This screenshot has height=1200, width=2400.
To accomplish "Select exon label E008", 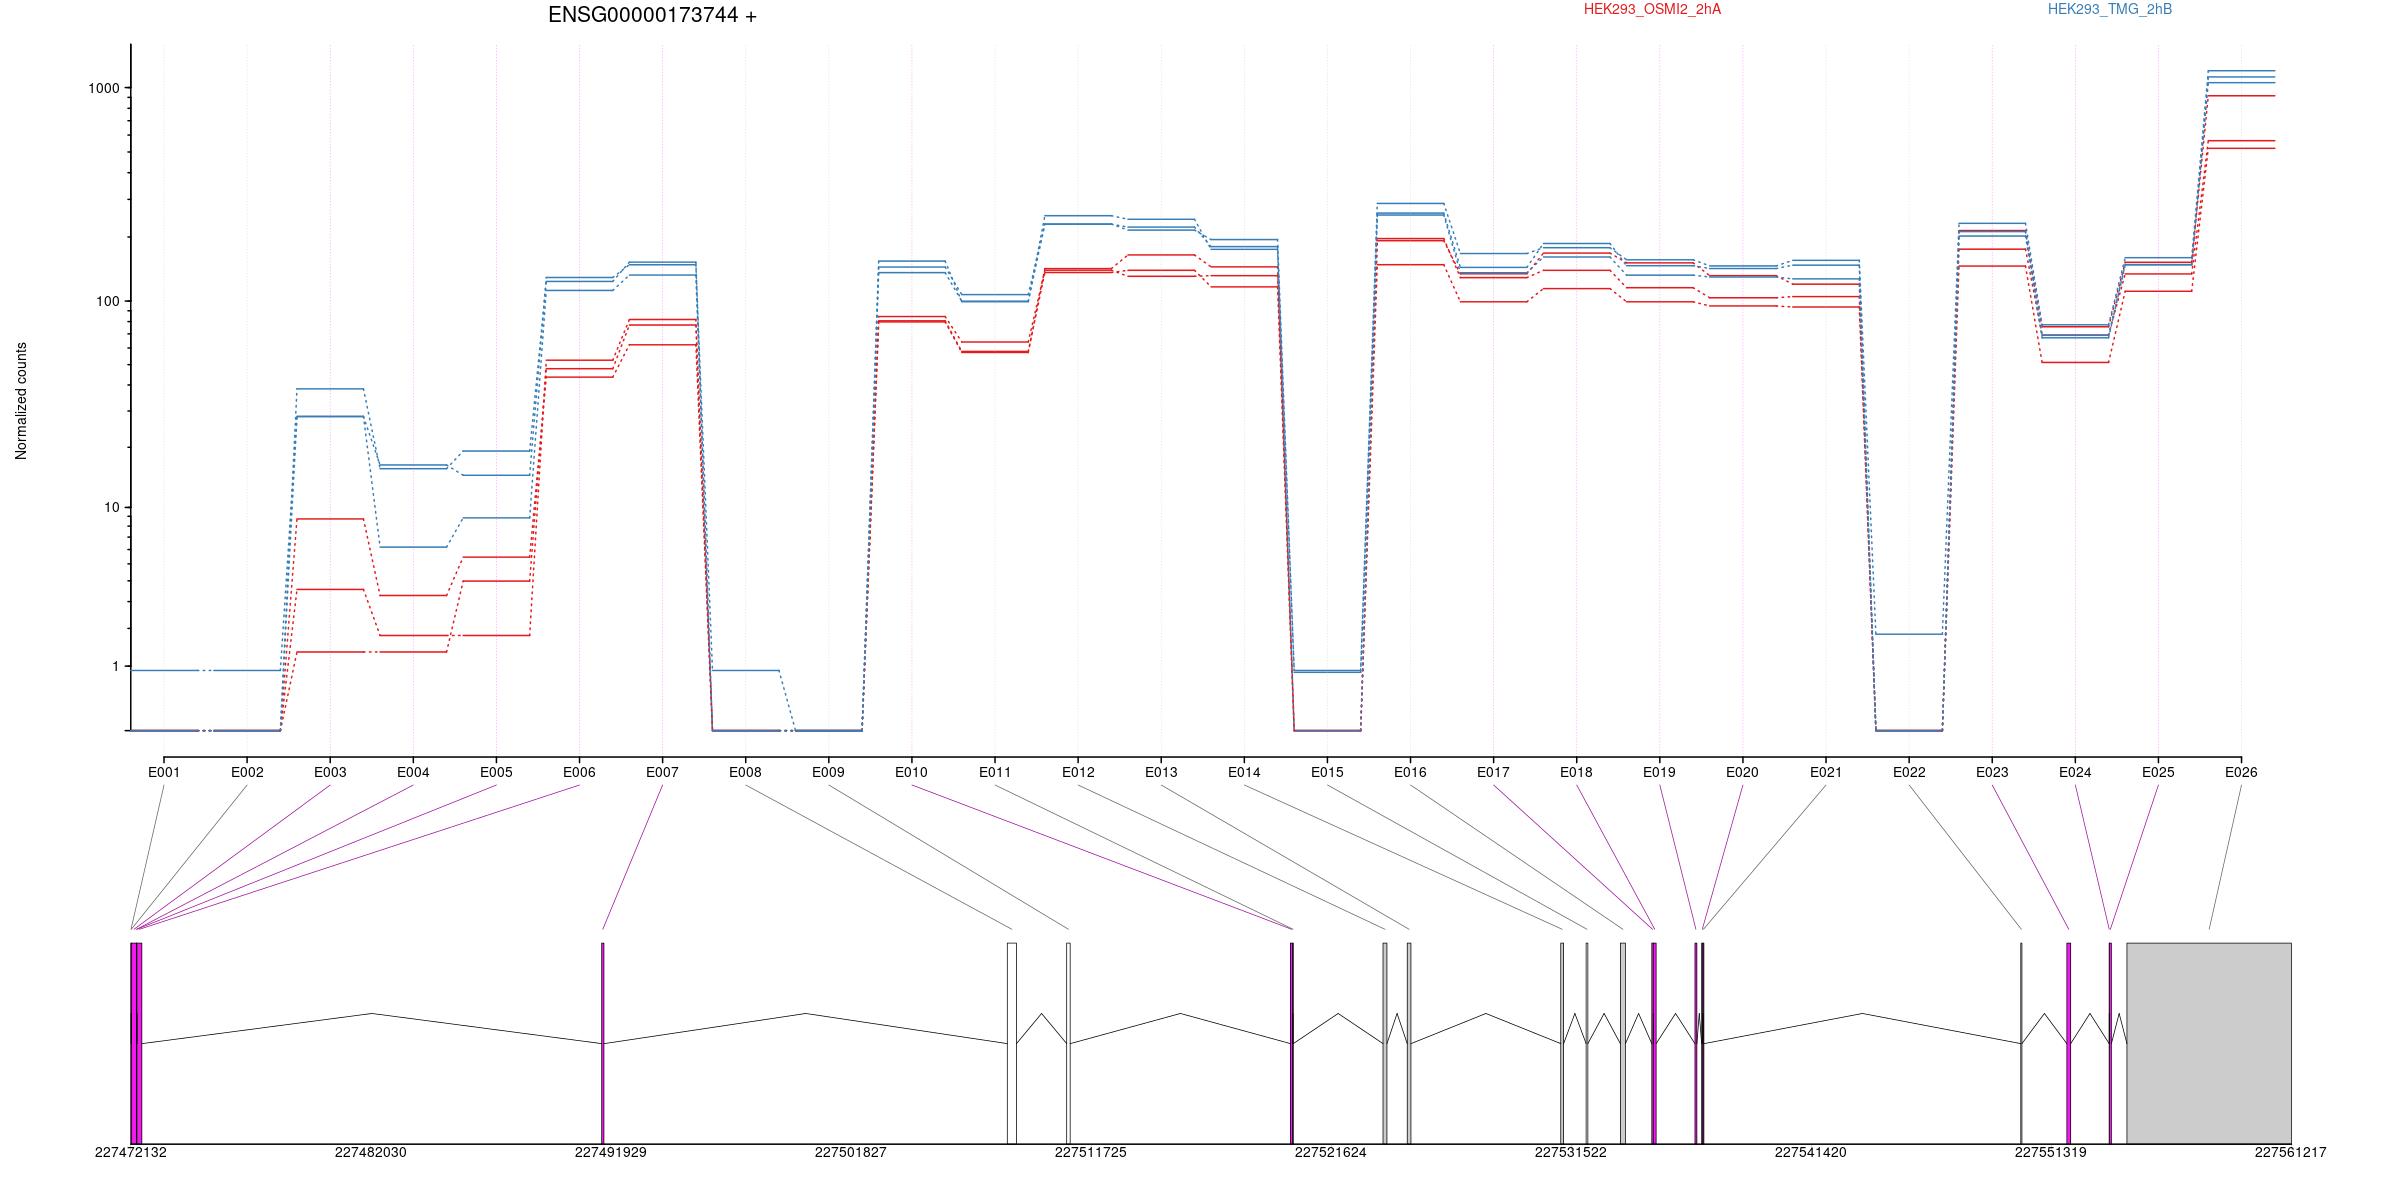I will tap(745, 772).
